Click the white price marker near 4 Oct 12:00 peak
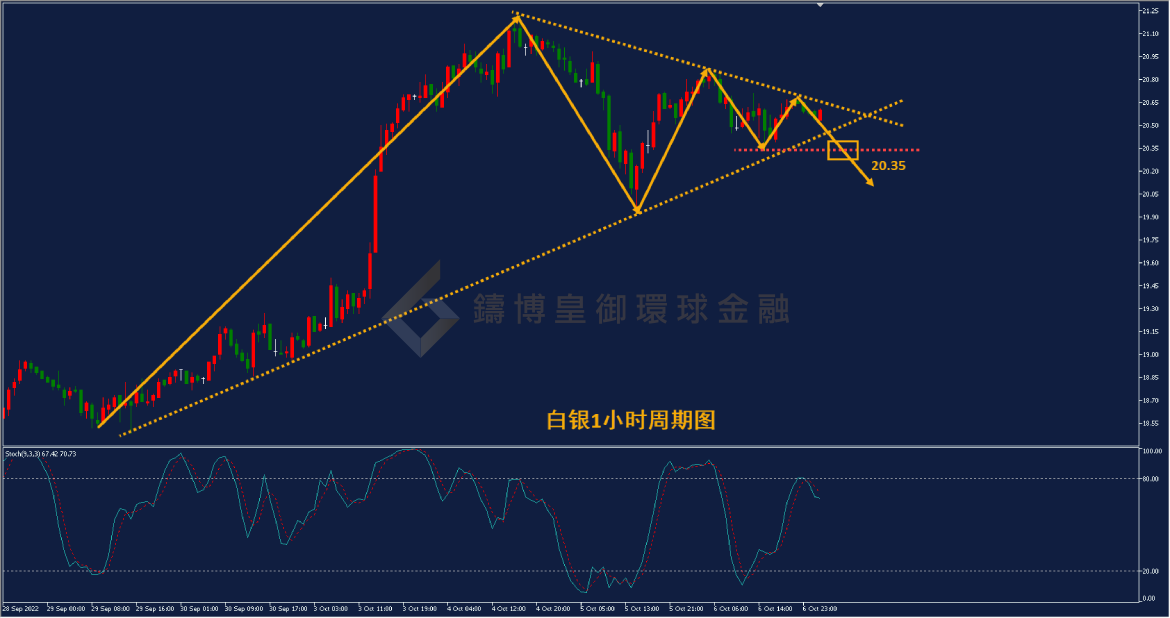The height and width of the screenshot is (618, 1170). (526, 49)
